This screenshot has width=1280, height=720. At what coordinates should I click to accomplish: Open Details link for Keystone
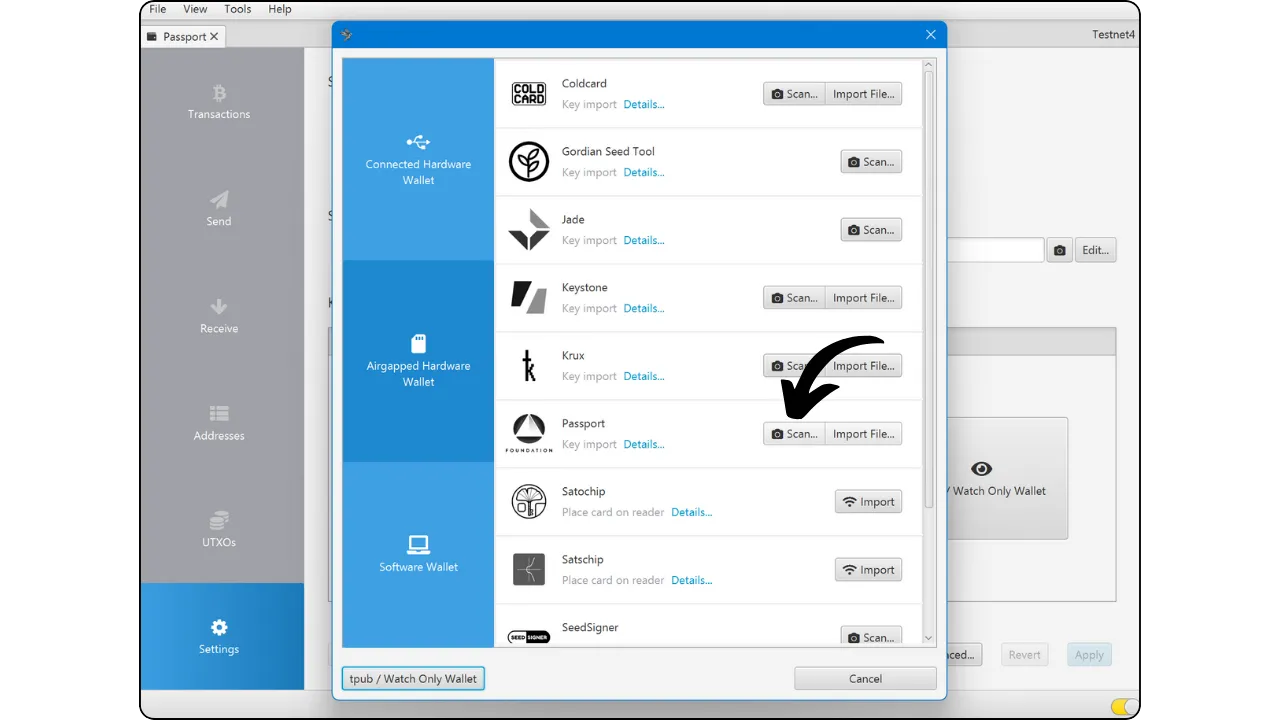(x=643, y=308)
